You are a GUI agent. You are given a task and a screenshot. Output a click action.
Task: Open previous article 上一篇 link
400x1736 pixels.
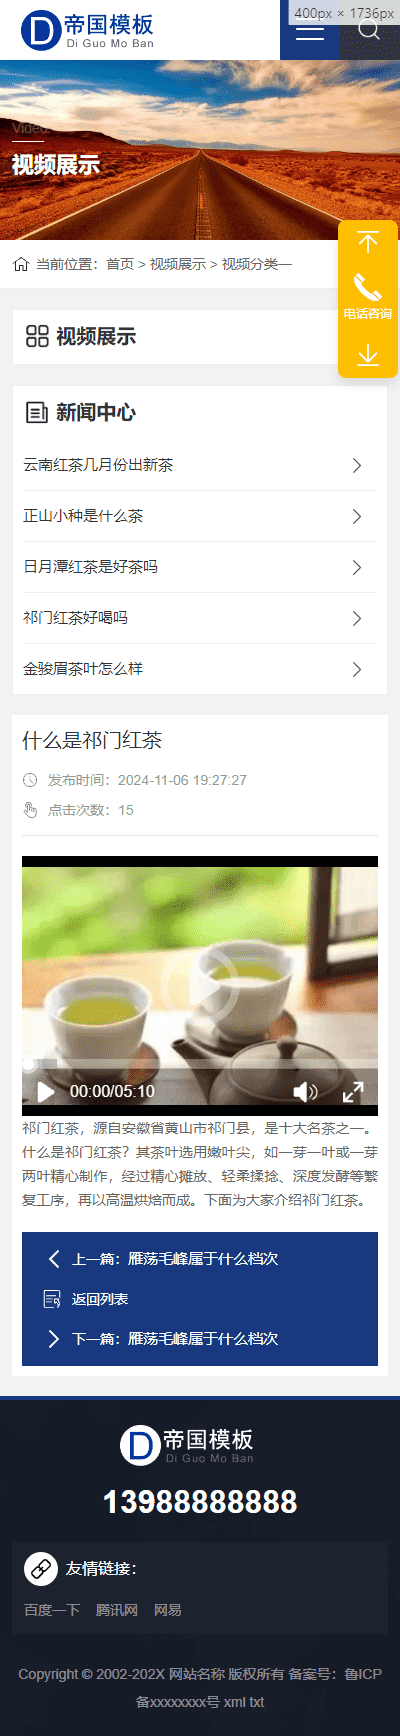coord(175,1259)
